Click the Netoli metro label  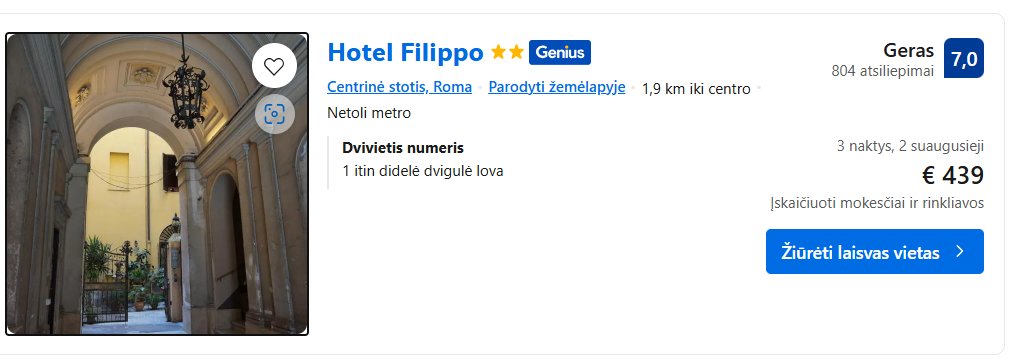tap(369, 113)
